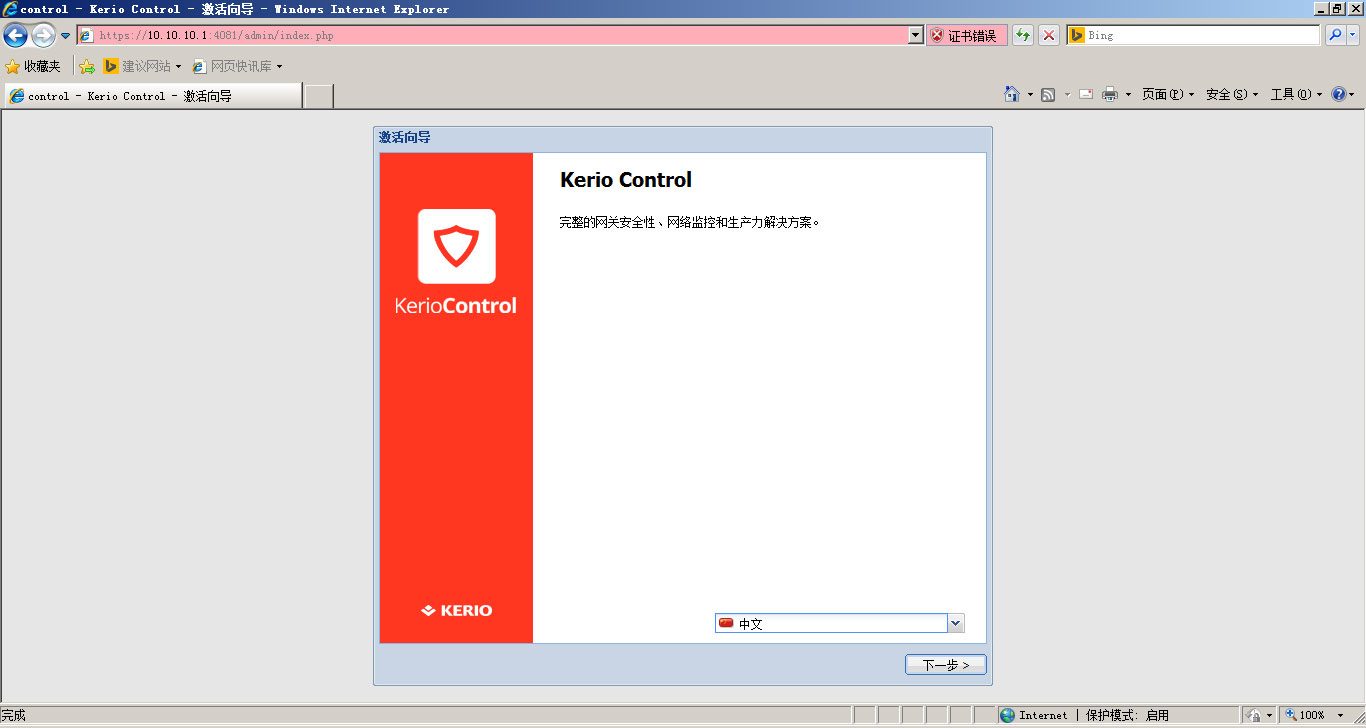Click the 100% zoom level button
The width and height of the screenshot is (1366, 728).
click(1305, 715)
